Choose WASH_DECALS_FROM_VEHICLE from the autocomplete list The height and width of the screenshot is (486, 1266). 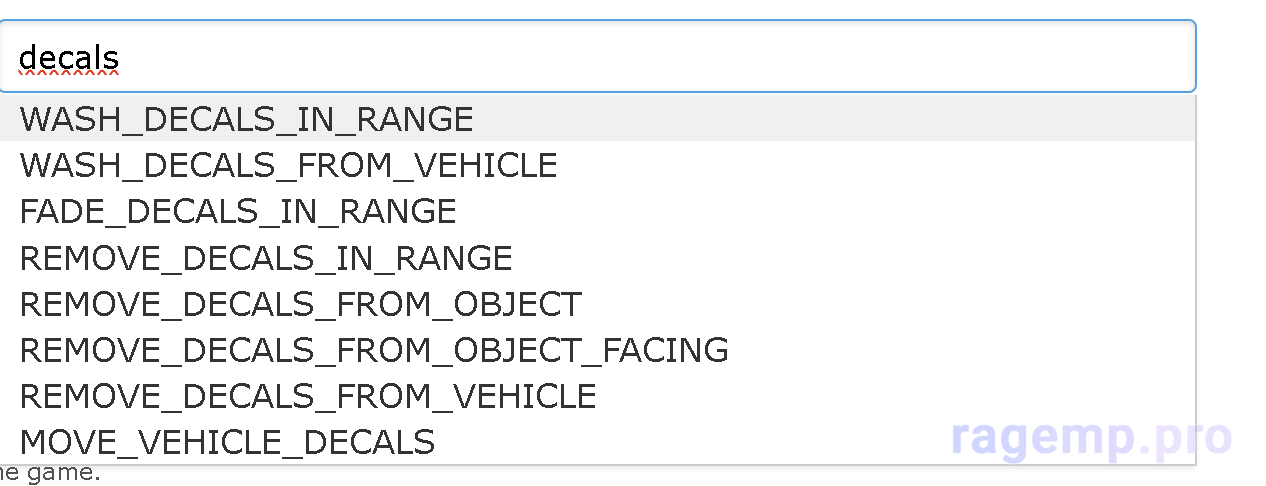[x=288, y=165]
